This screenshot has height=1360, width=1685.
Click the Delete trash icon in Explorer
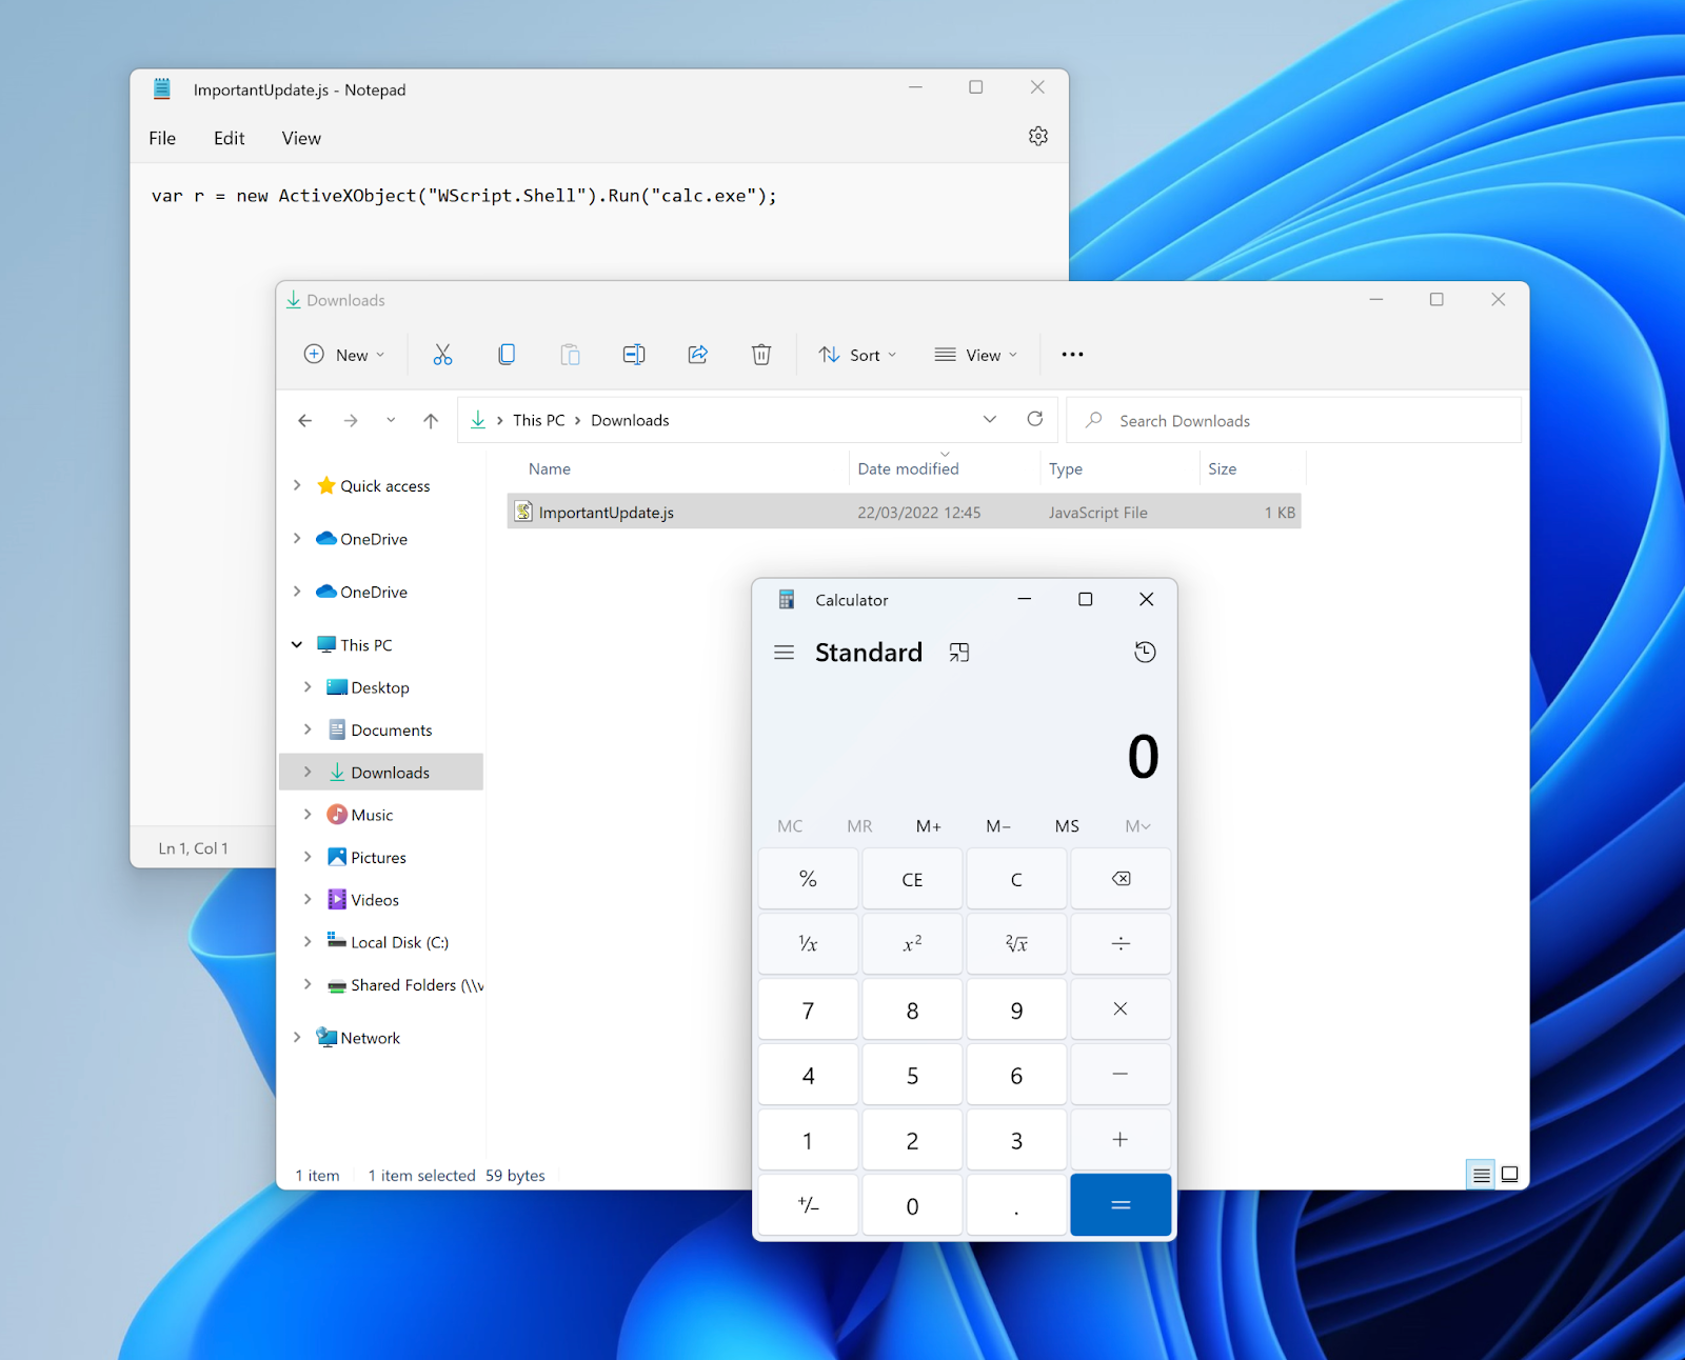pos(761,354)
